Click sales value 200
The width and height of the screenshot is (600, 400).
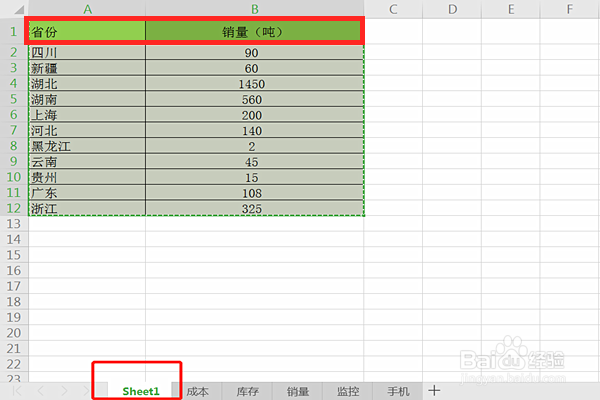tap(252, 115)
